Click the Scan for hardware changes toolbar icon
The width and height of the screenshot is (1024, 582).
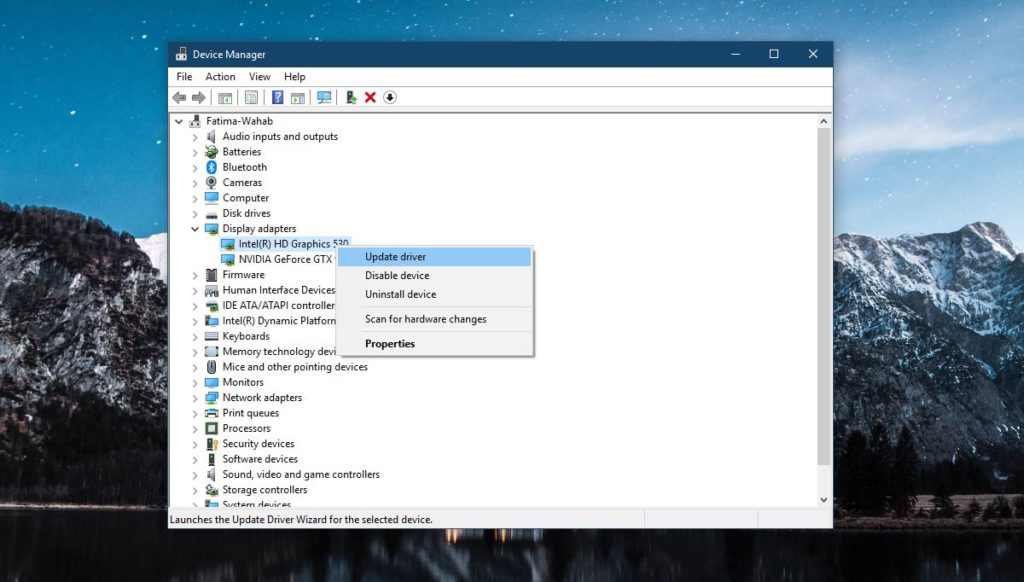click(x=323, y=97)
